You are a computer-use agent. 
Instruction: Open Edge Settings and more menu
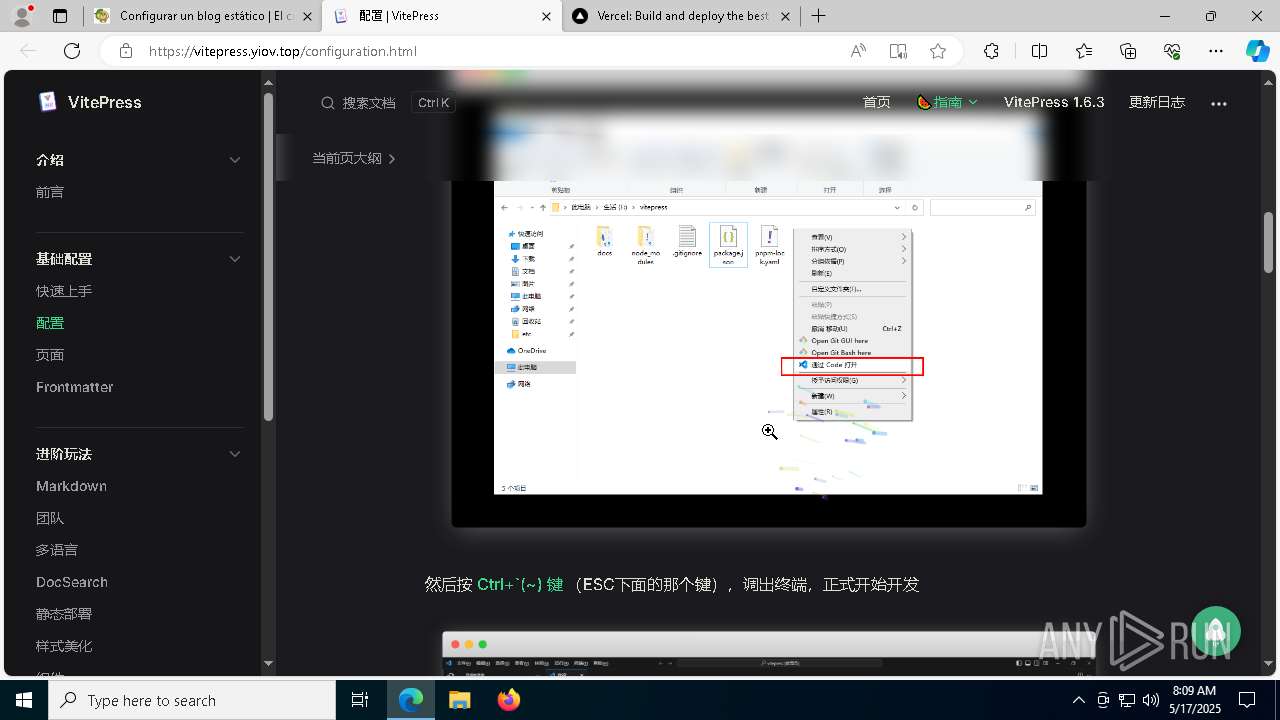click(x=1216, y=51)
